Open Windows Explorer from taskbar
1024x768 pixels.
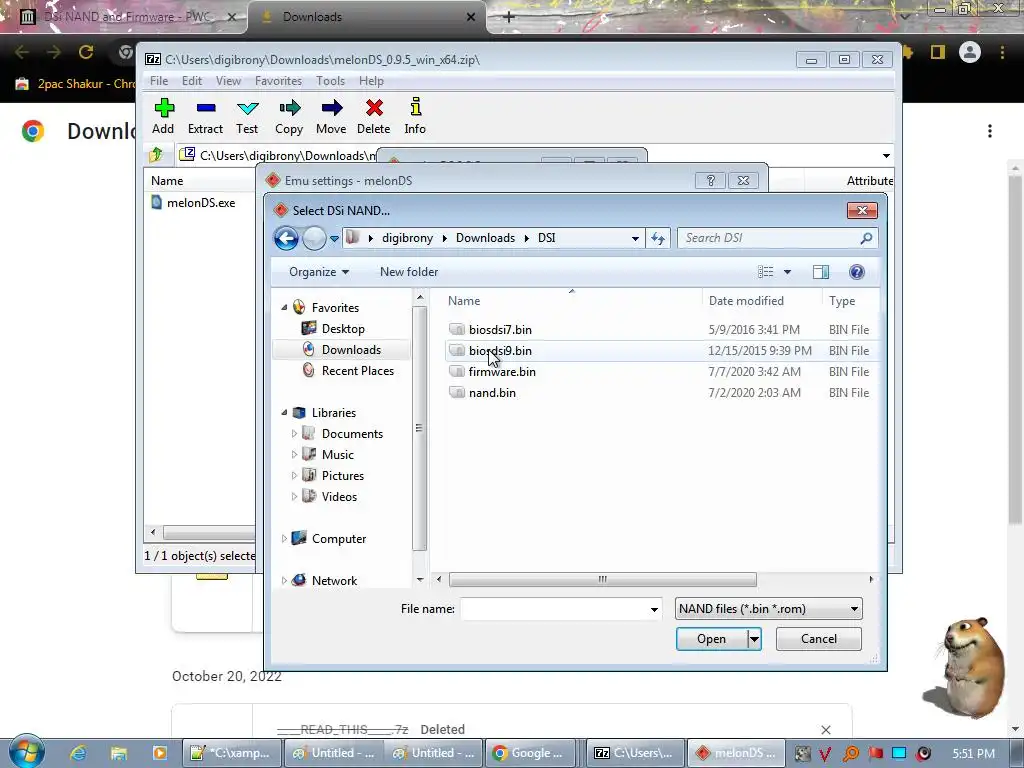click(118, 753)
